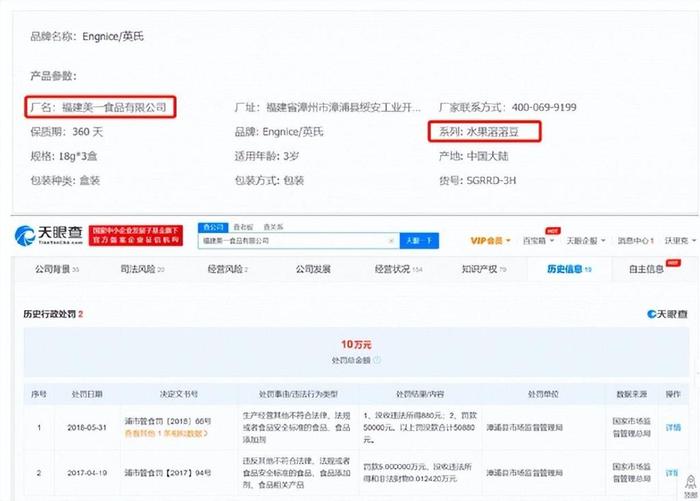
Task: Expand the orange 查看其他 link under the 2018 document
Action: tap(166, 433)
